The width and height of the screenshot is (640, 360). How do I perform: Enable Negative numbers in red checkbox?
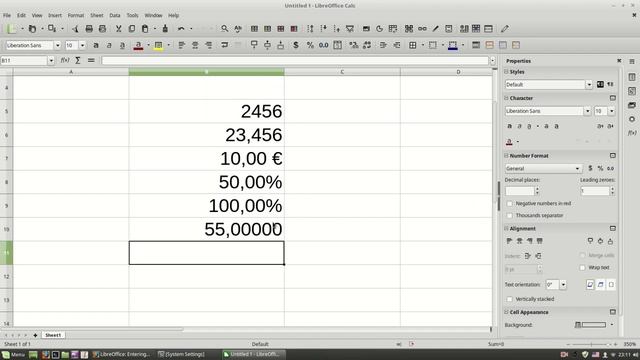click(509, 203)
